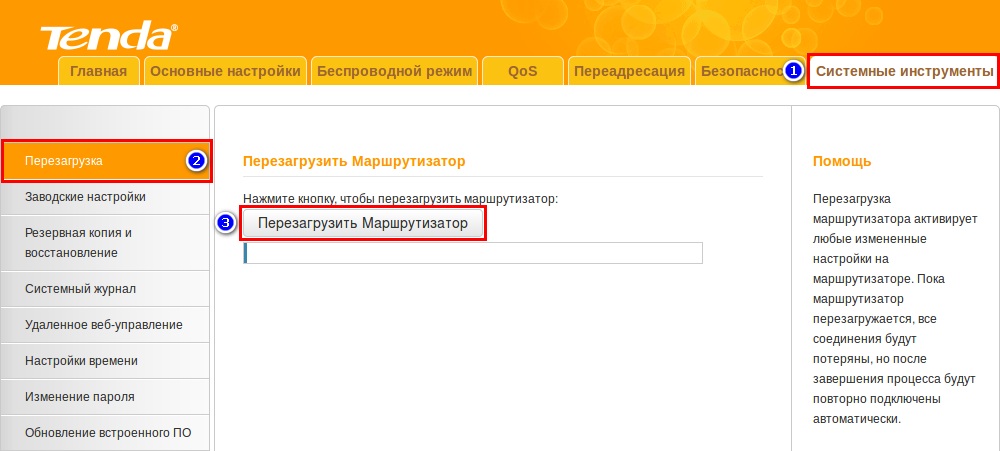1000x451 pixels.
Task: Open the Беспроводной режим tab
Action: [395, 71]
